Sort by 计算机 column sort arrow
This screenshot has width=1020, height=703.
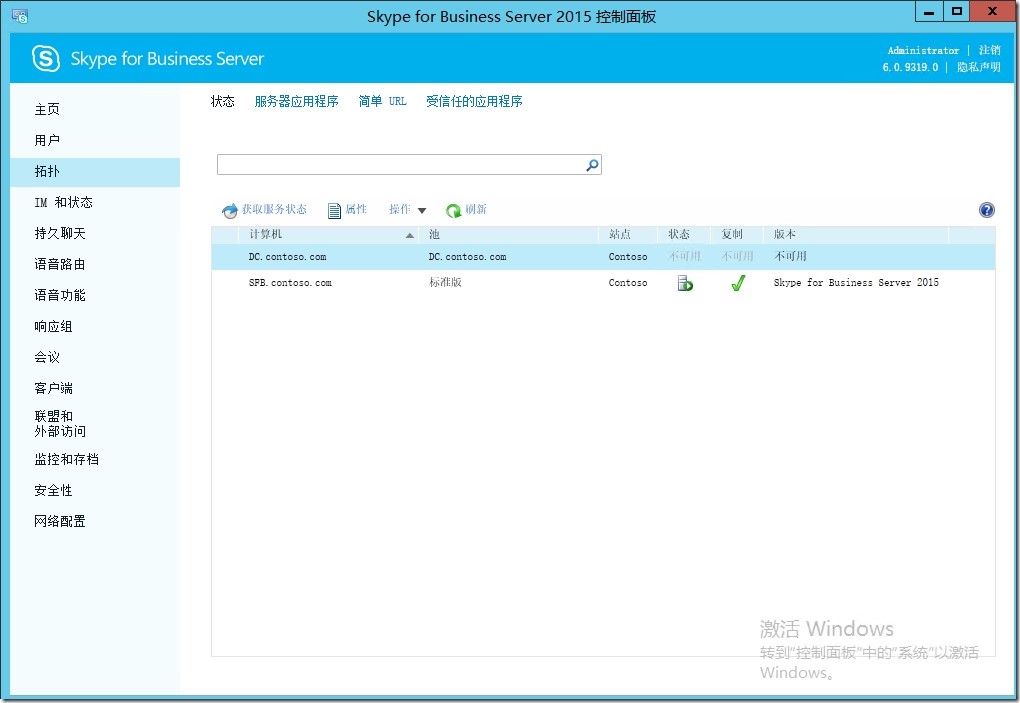pos(410,235)
